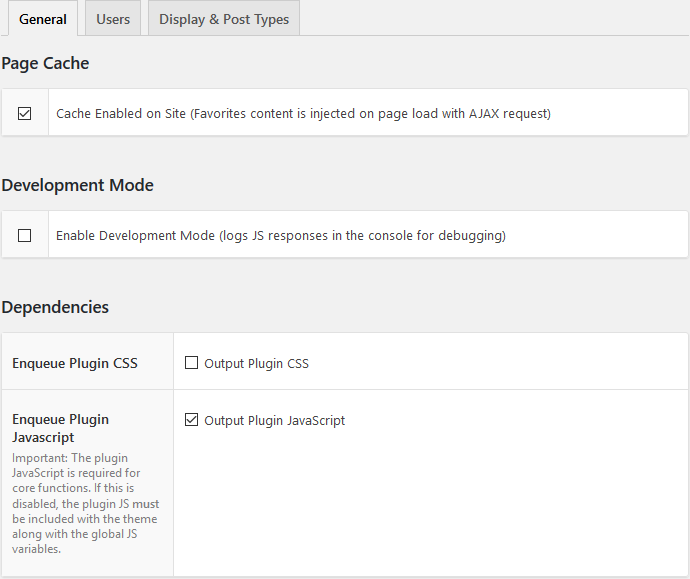Click the 'Output Plugin JavaScript' label text
The height and width of the screenshot is (579, 690).
coord(274,421)
